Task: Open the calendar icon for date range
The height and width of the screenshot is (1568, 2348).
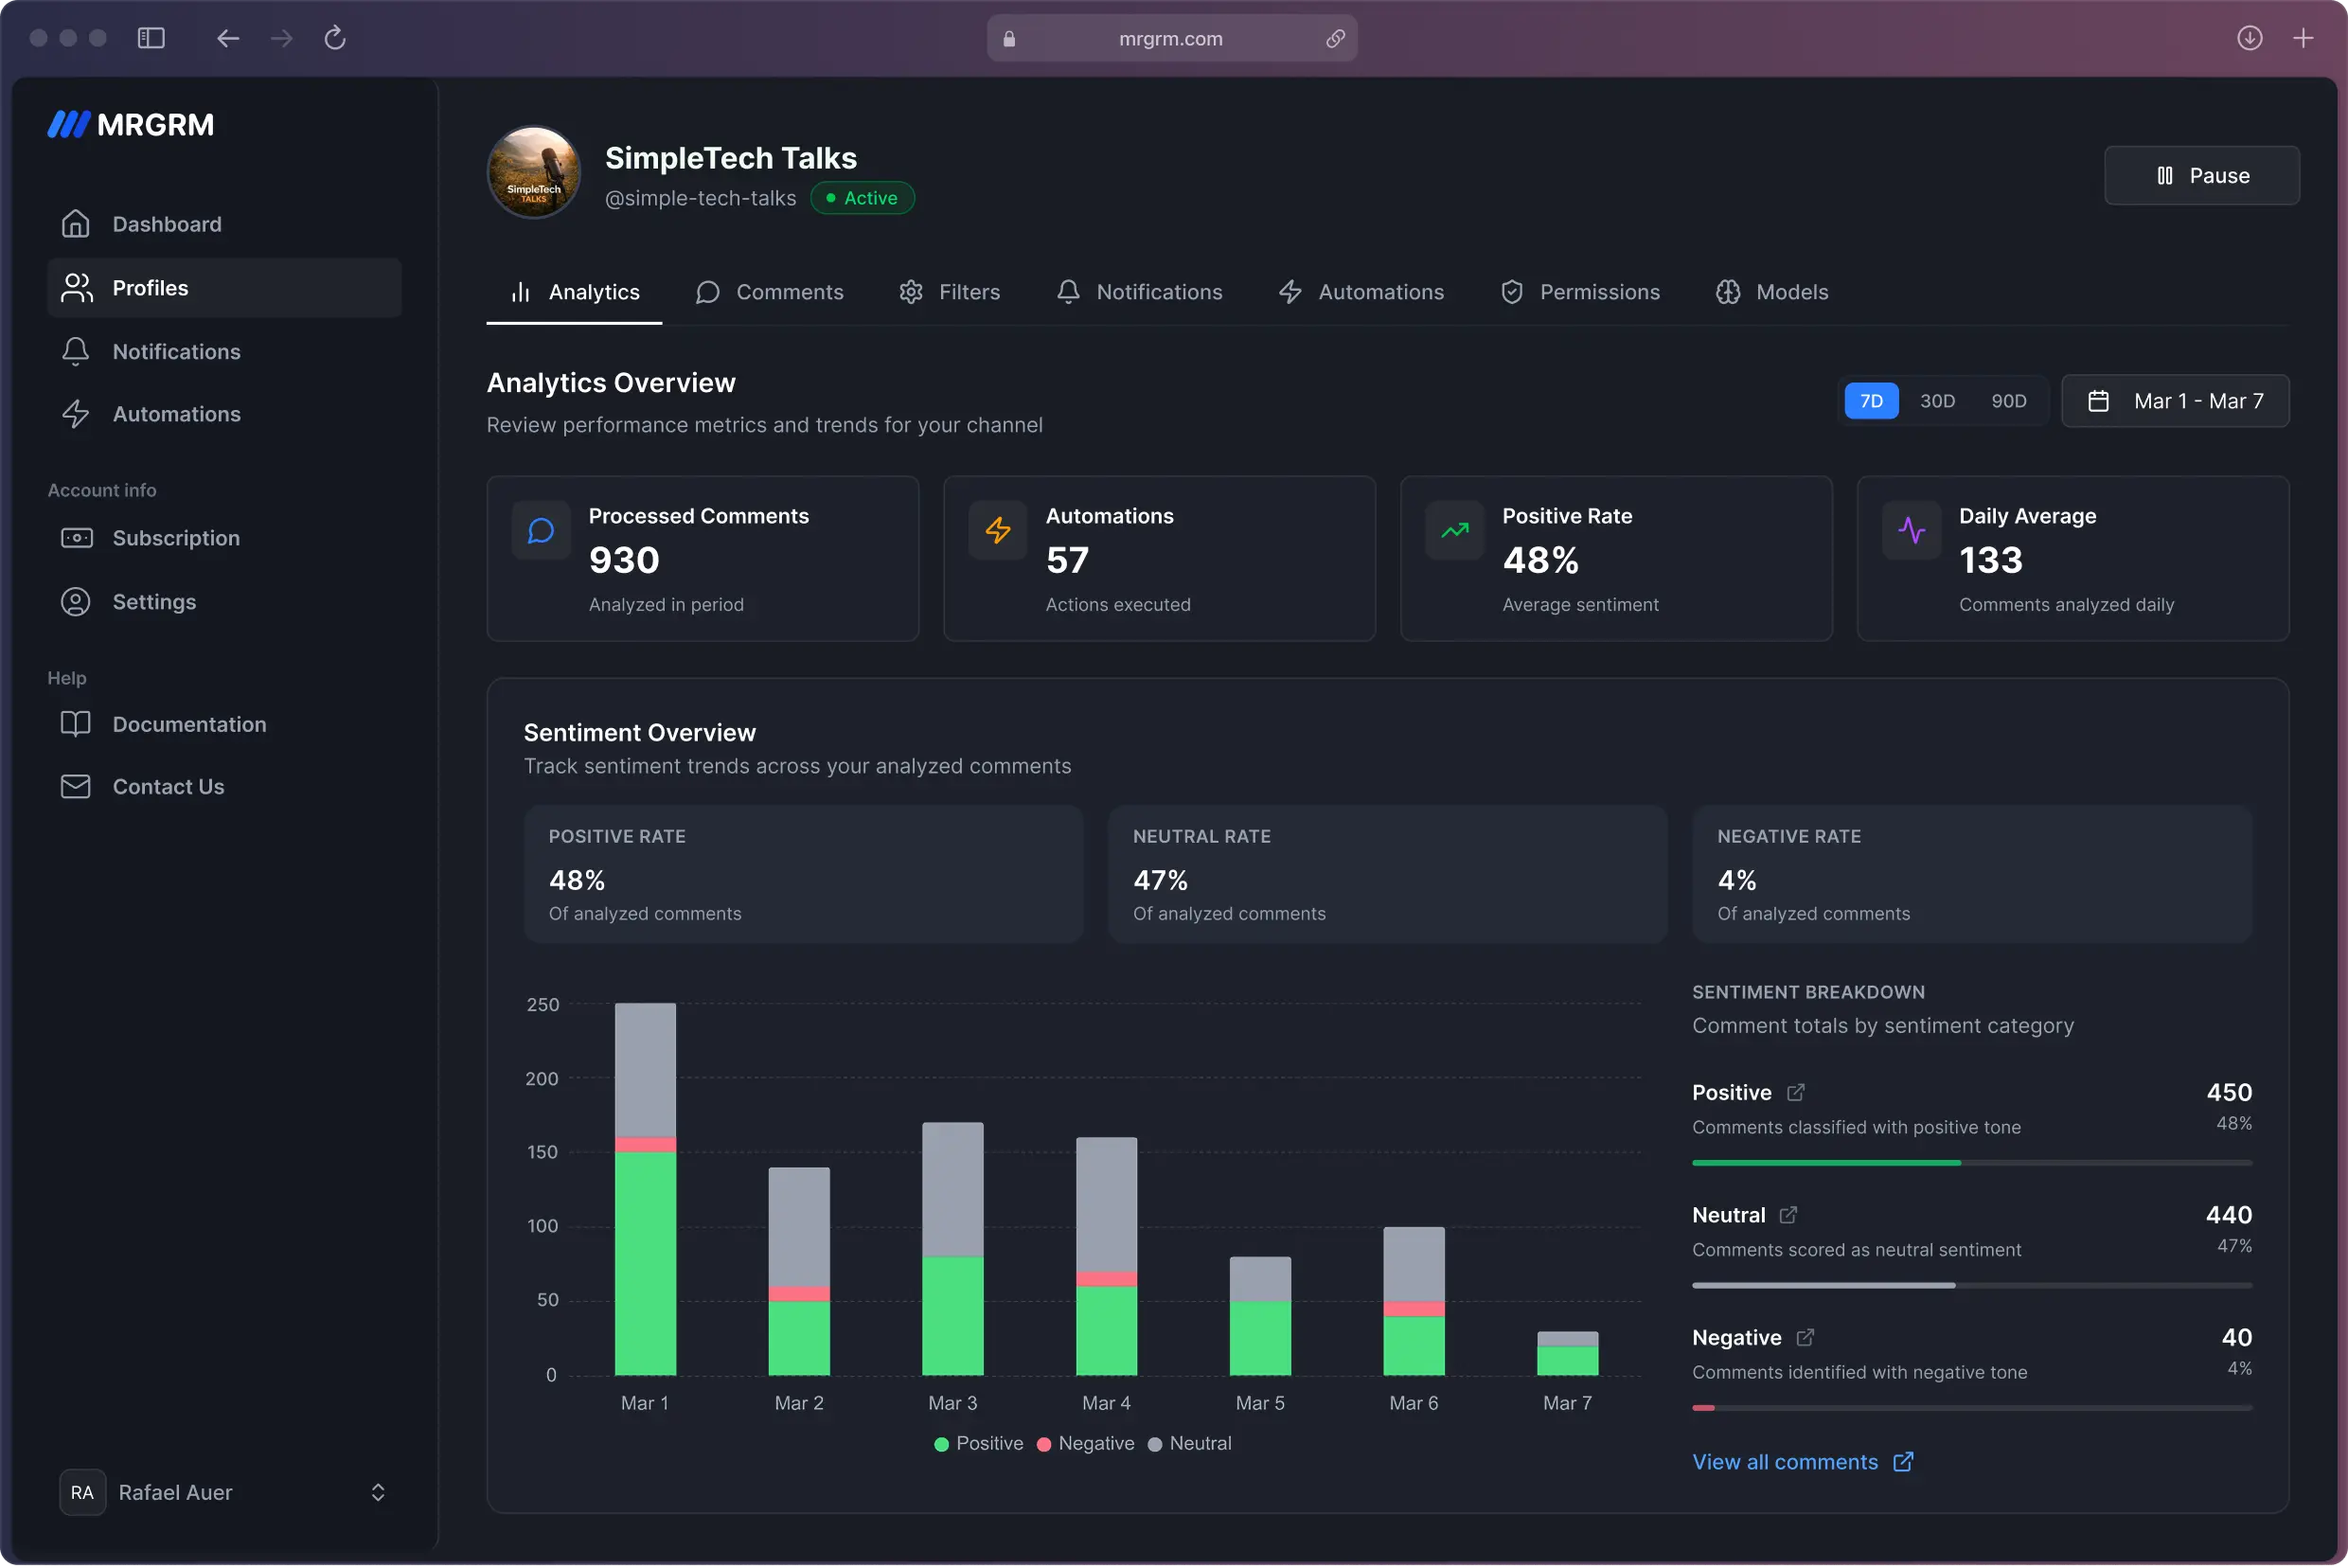Action: pyautogui.click(x=2099, y=400)
